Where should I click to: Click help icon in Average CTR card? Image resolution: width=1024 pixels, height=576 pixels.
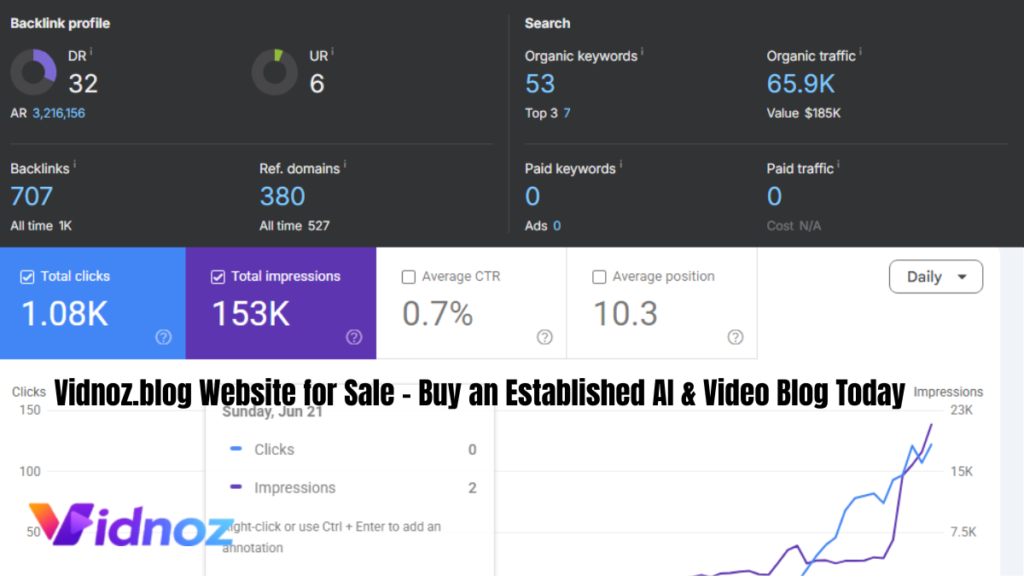point(545,337)
